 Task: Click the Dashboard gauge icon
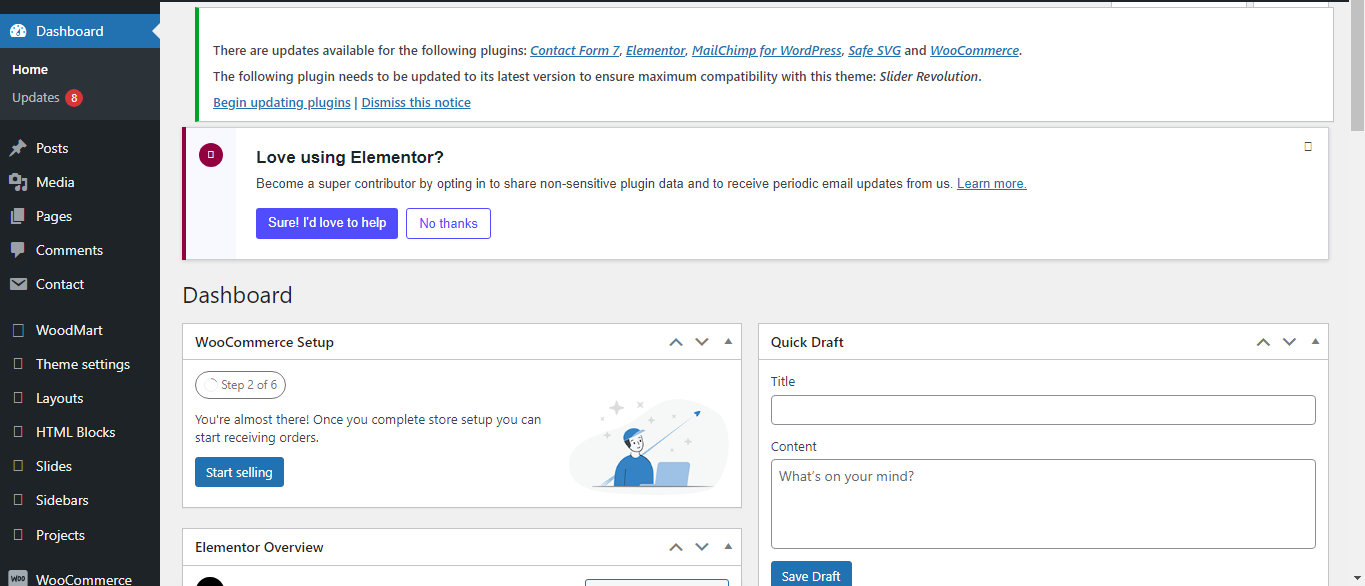pos(18,31)
